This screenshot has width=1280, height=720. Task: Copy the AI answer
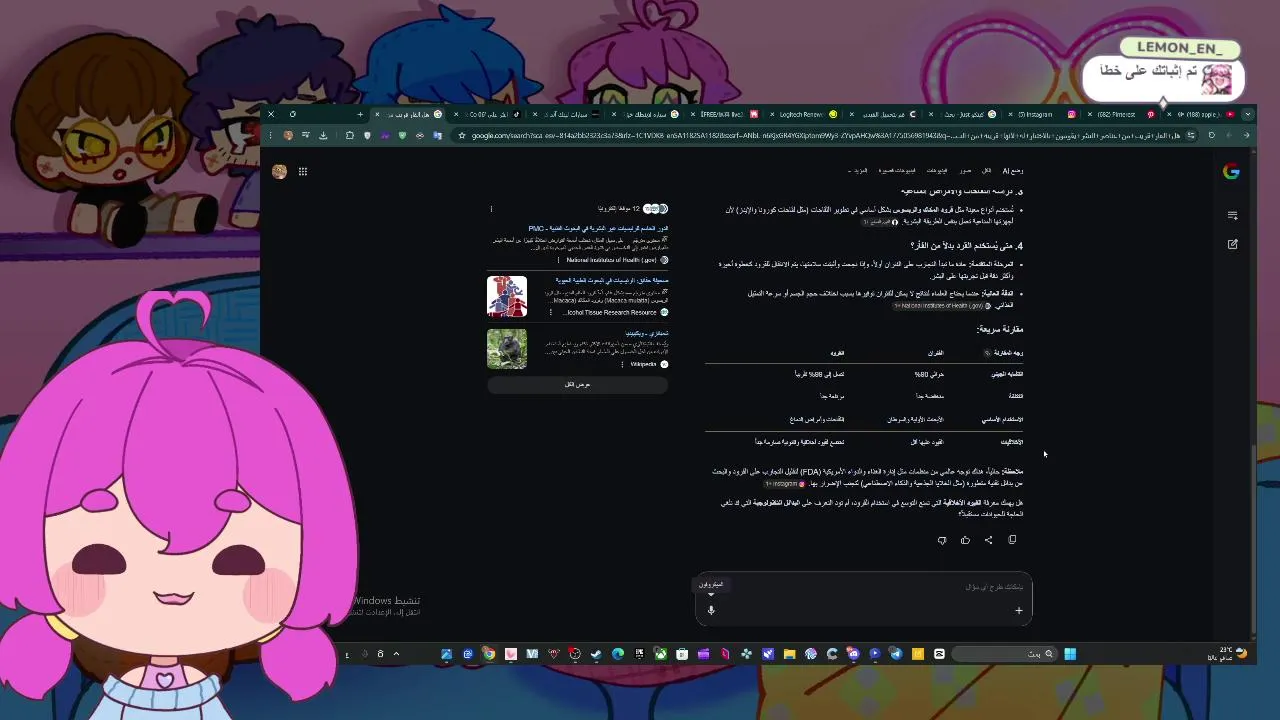[x=1012, y=540]
